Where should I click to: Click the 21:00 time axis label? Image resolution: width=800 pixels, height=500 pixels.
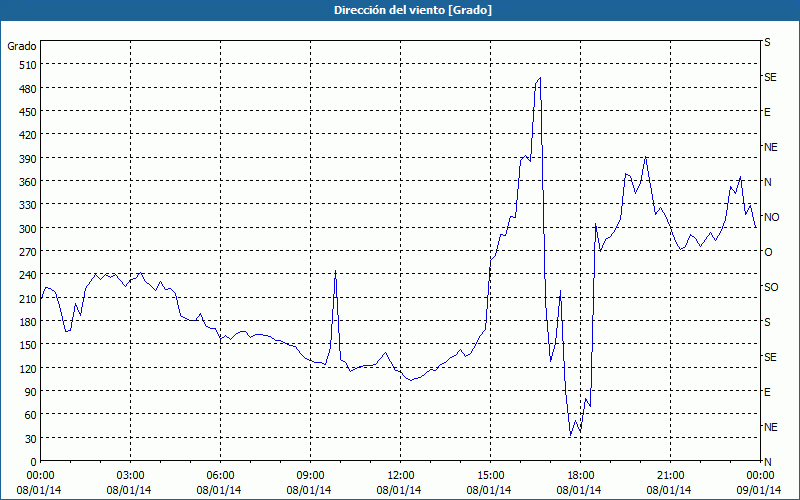tap(670, 476)
